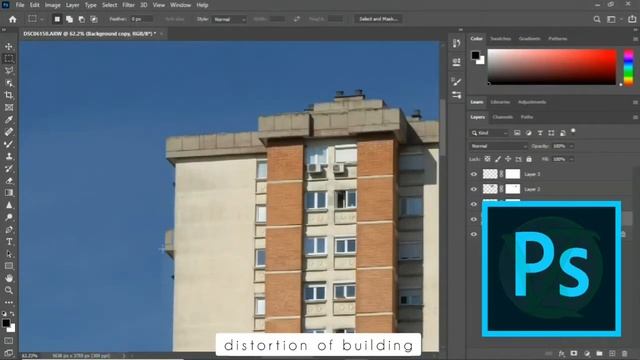
Task: Switch to the Swatches tab
Action: coord(500,39)
